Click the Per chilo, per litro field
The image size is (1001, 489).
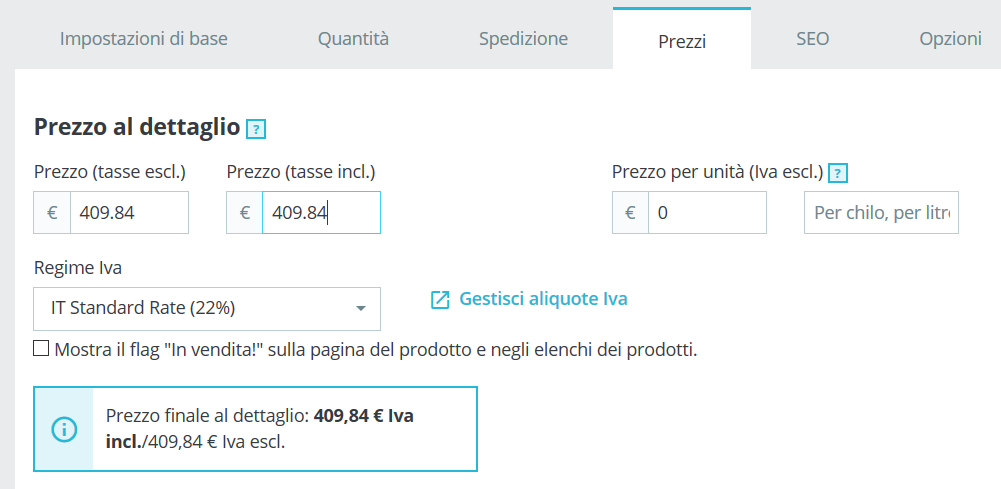881,213
